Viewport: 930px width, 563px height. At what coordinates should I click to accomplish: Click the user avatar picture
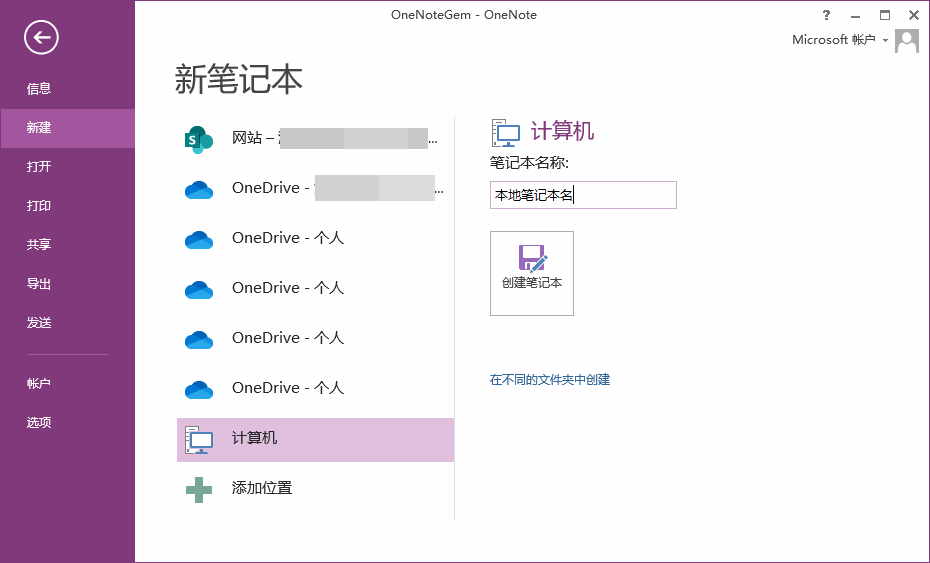click(x=907, y=41)
